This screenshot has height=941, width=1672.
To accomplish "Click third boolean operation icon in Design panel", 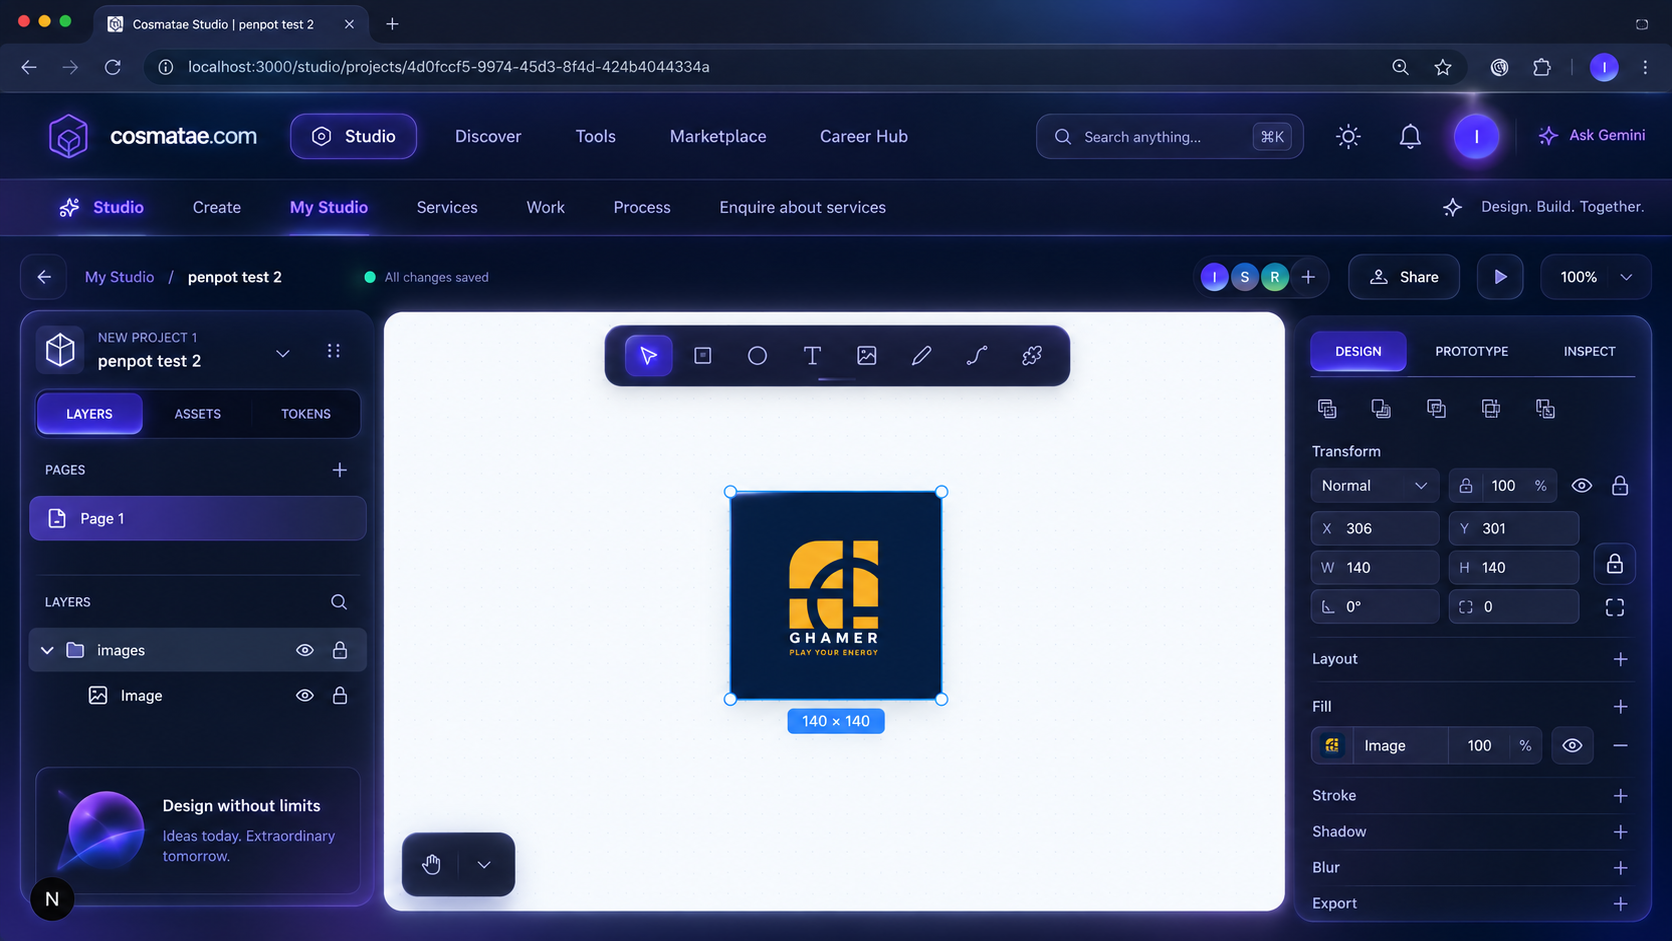I will (x=1436, y=408).
